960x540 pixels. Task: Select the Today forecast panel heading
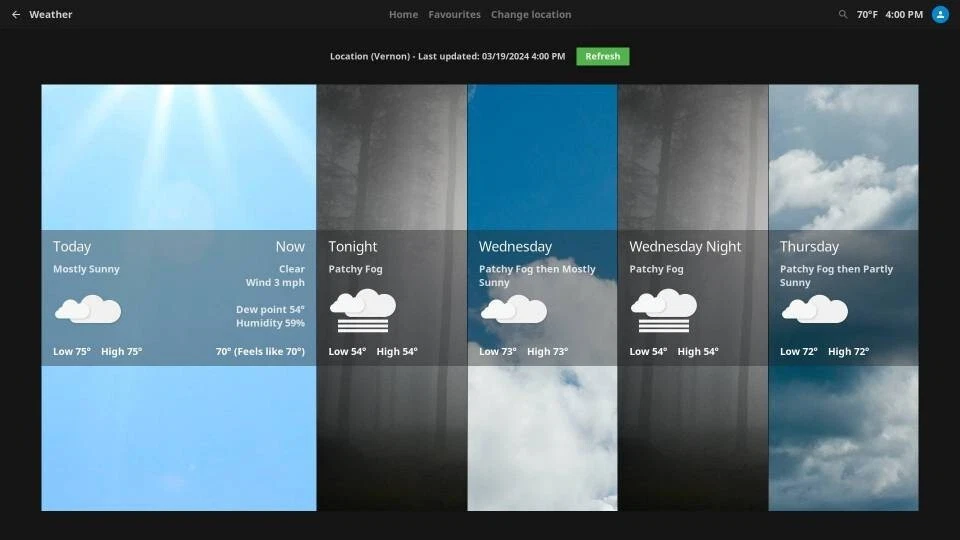point(72,247)
